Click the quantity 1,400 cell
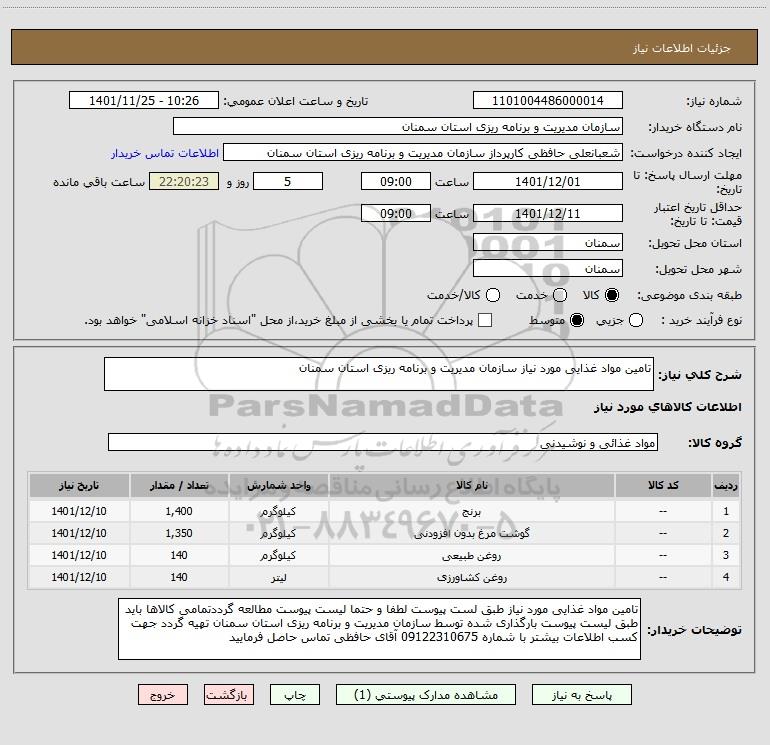770x745 pixels. [x=179, y=511]
